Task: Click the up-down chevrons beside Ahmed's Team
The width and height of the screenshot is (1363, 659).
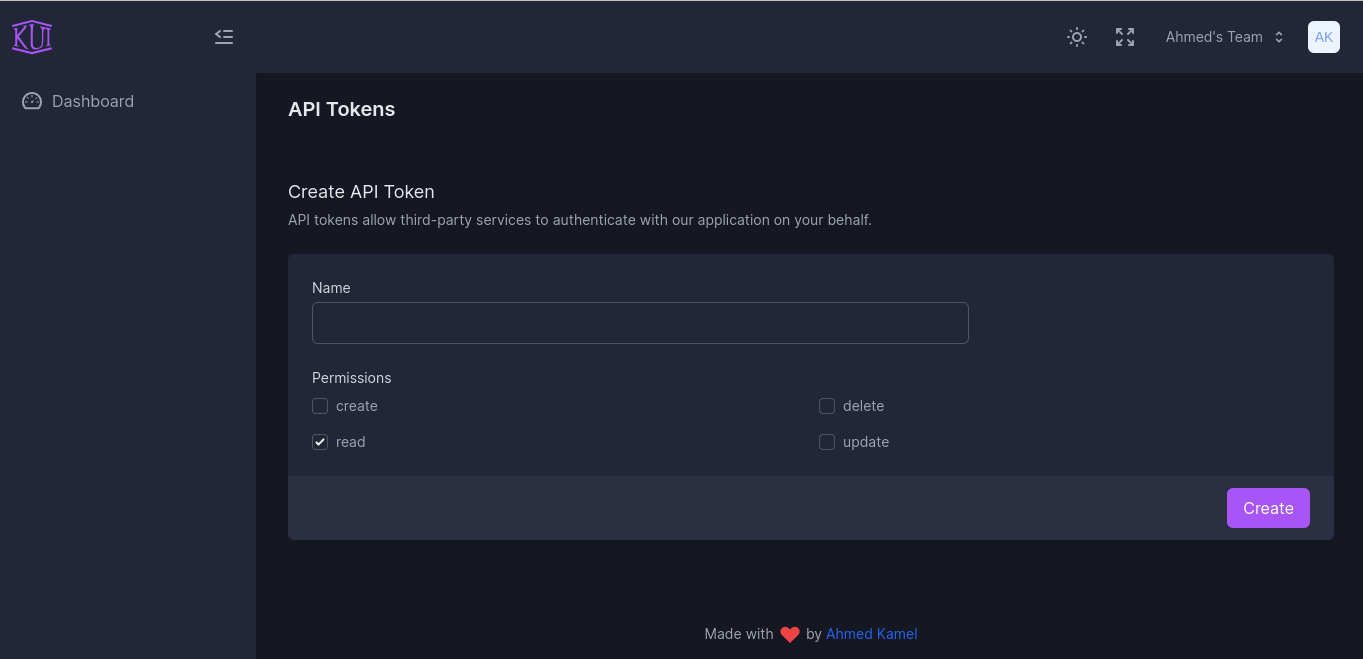Action: tap(1278, 37)
